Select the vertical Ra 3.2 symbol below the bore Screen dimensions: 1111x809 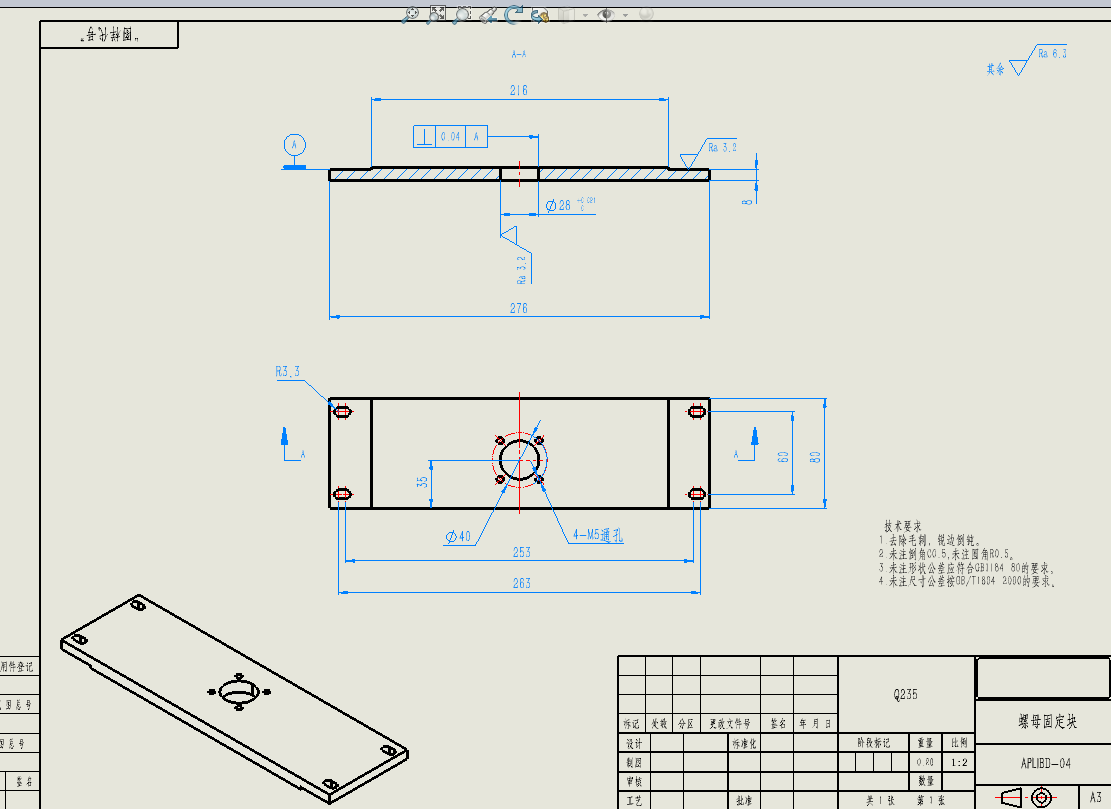coord(518,255)
